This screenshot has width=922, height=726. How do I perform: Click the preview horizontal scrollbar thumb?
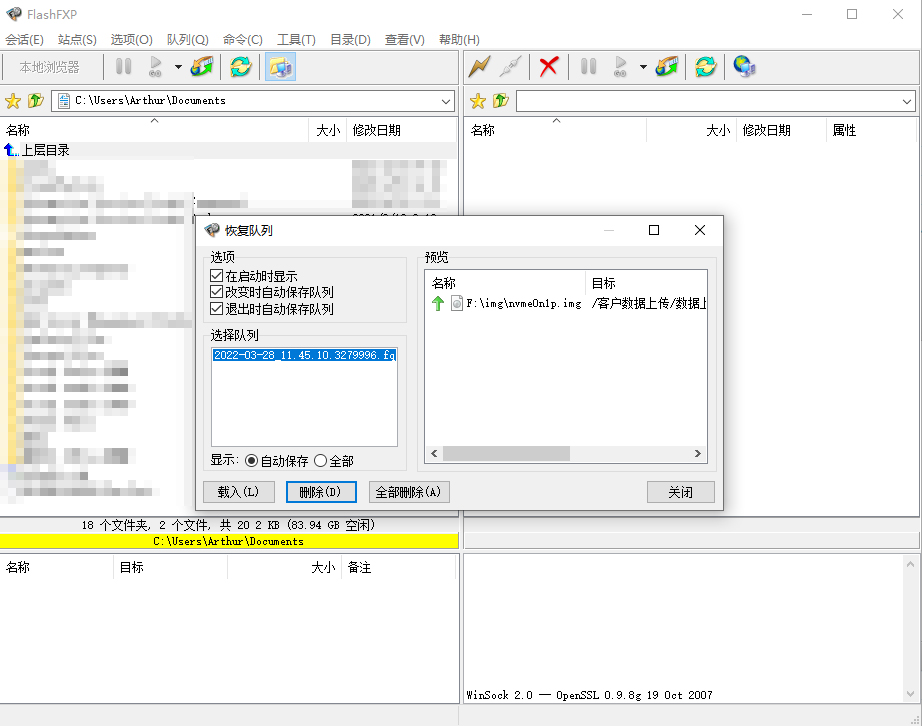click(x=506, y=453)
